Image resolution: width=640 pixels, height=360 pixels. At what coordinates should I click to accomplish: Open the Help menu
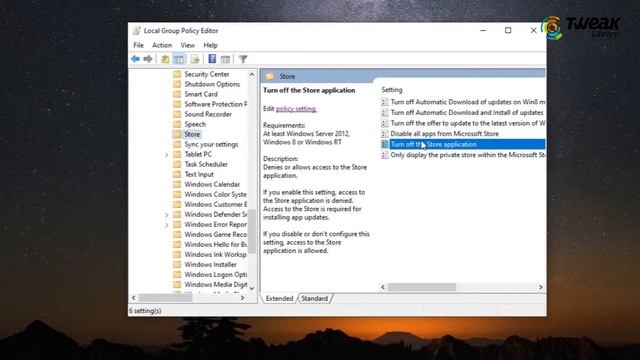click(x=210, y=45)
